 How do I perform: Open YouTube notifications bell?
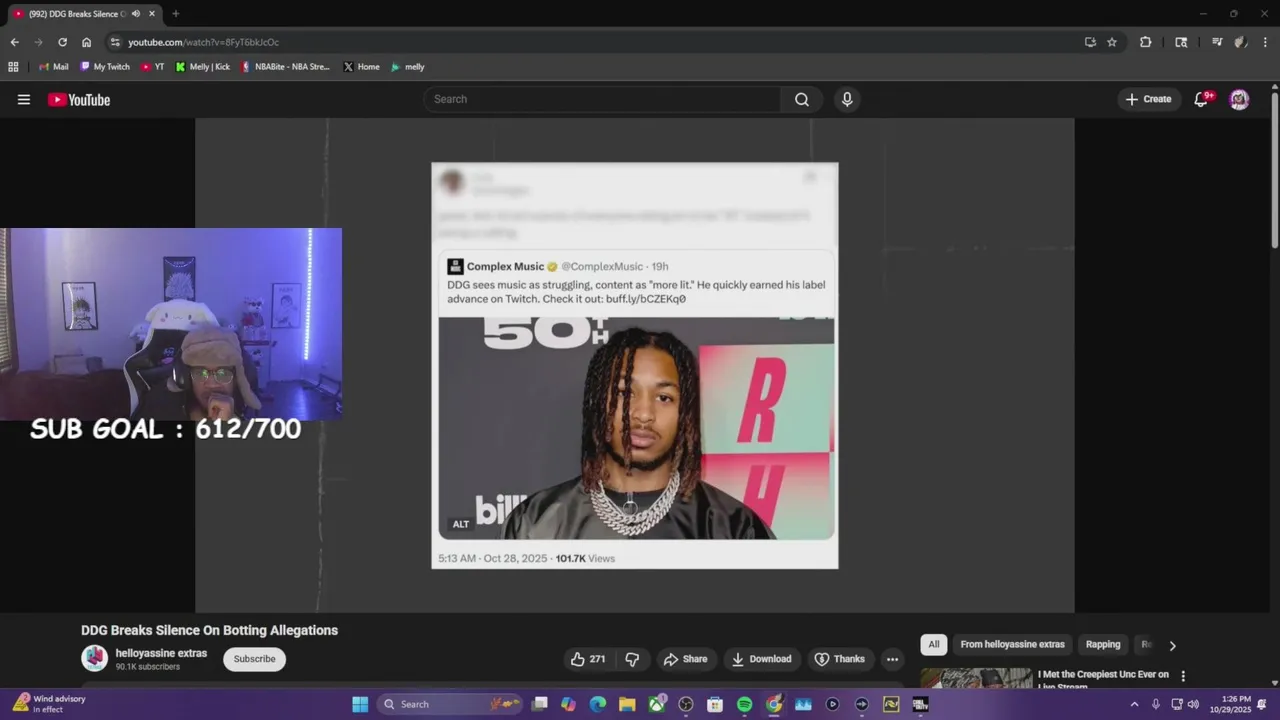click(1203, 99)
